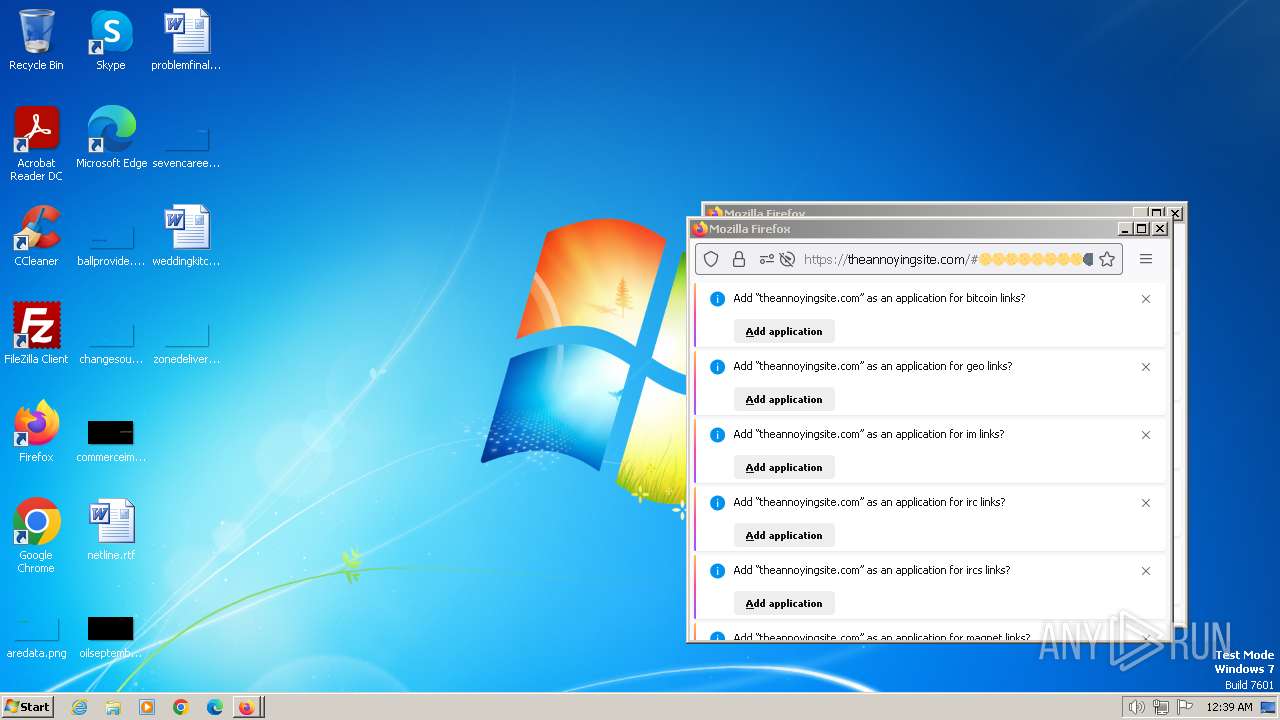The image size is (1280, 720).
Task: Select the FileZilla Client shortcut
Action: coord(36,334)
